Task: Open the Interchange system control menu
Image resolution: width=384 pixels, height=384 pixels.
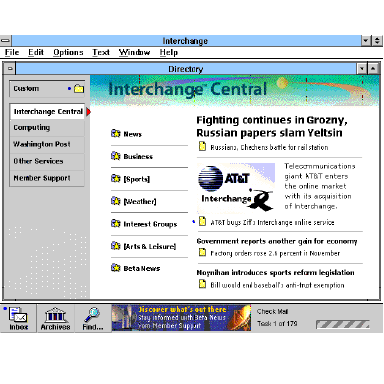Action: (6, 41)
